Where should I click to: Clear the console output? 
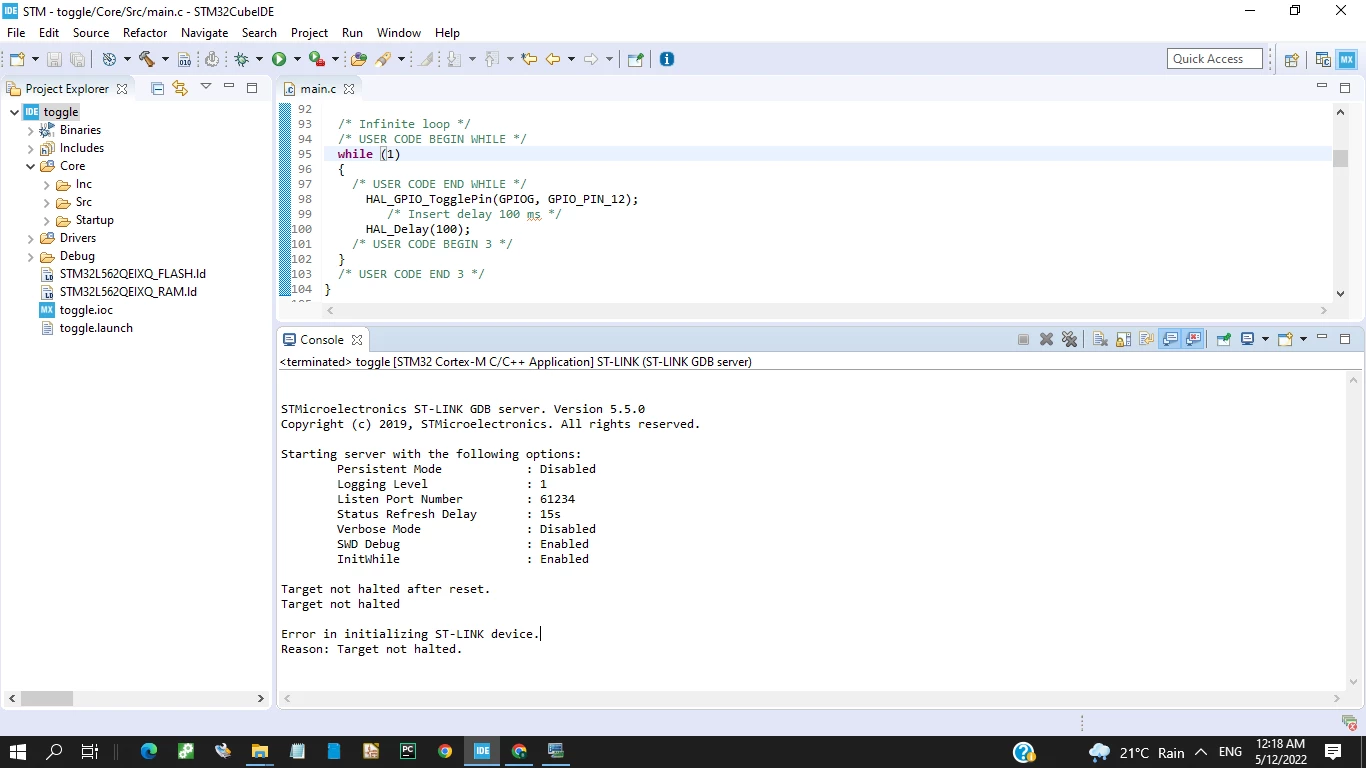pos(1100,339)
